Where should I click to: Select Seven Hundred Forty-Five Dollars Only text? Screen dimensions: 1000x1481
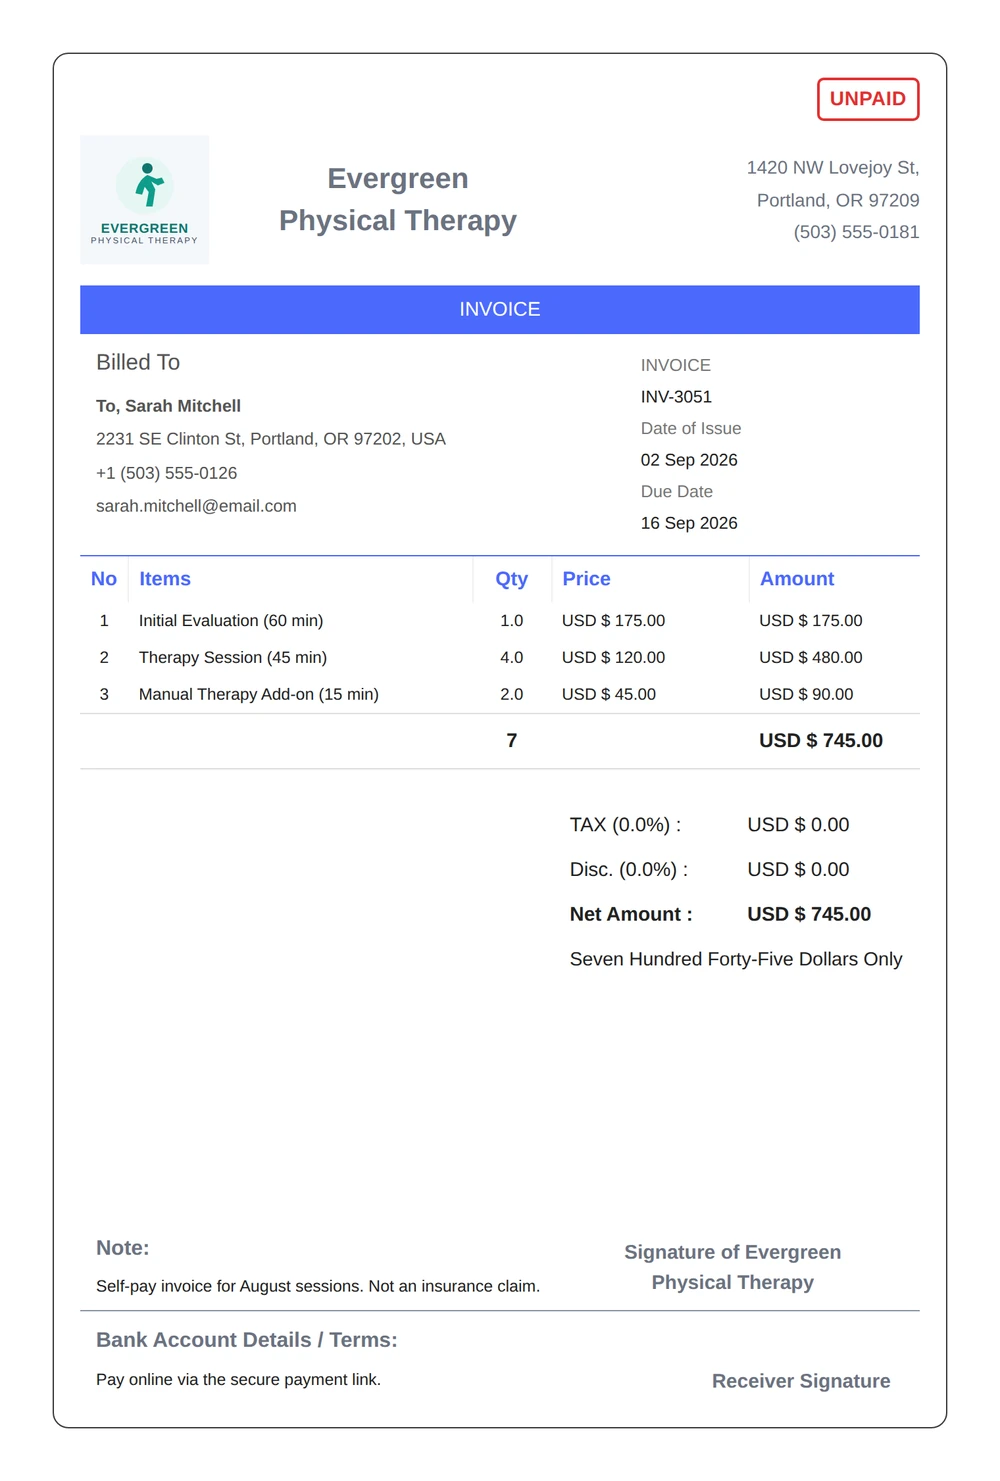736,960
